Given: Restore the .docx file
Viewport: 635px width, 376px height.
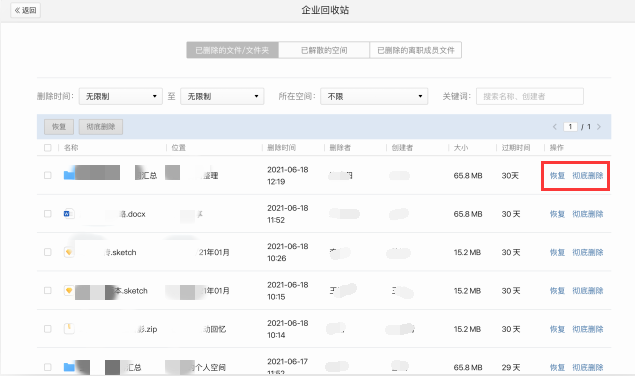Looking at the screenshot, I should pos(557,214).
